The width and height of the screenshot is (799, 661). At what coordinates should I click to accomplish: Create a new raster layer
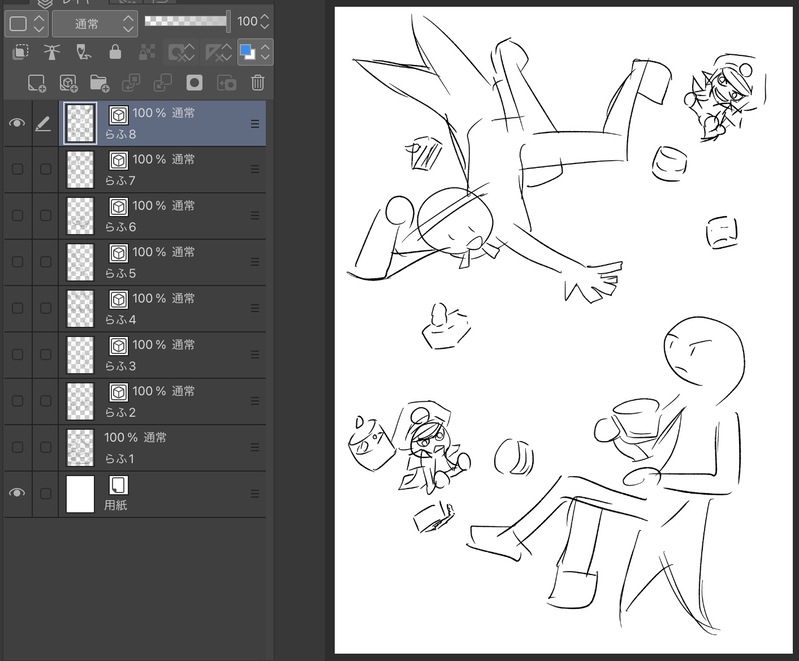[x=37, y=83]
